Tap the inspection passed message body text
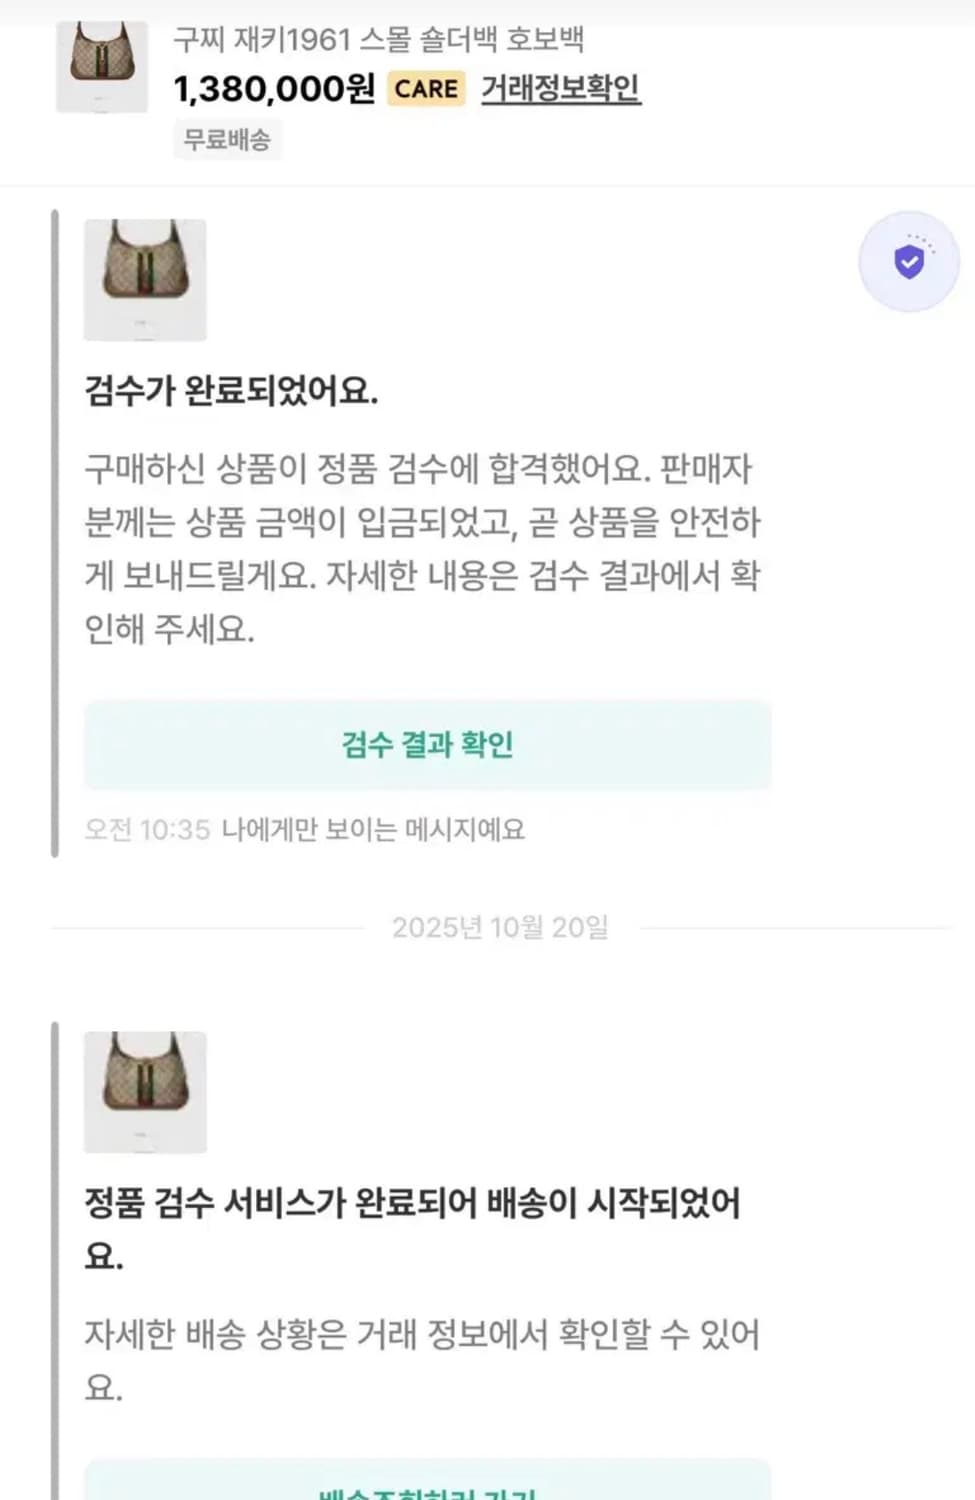Image resolution: width=975 pixels, height=1500 pixels. tap(422, 548)
